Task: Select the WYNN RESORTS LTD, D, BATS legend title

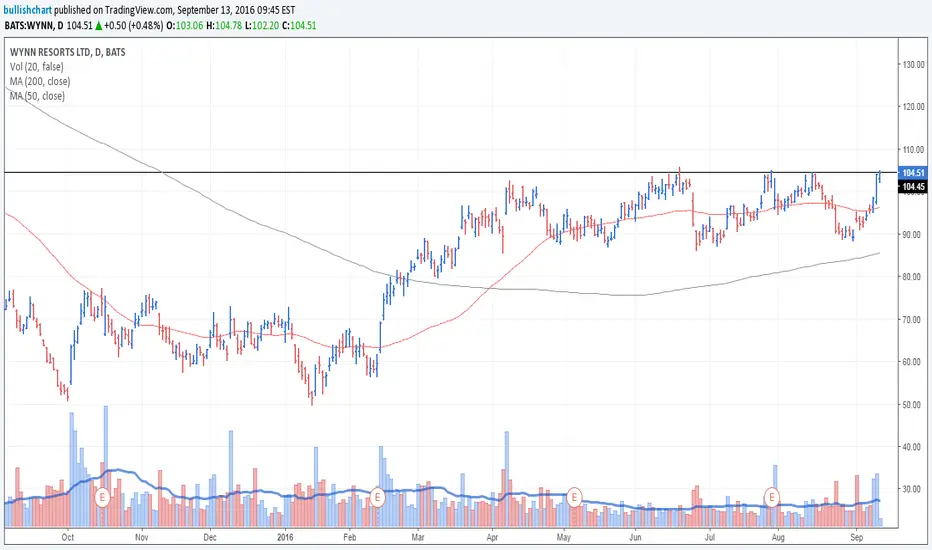Action: [68, 52]
